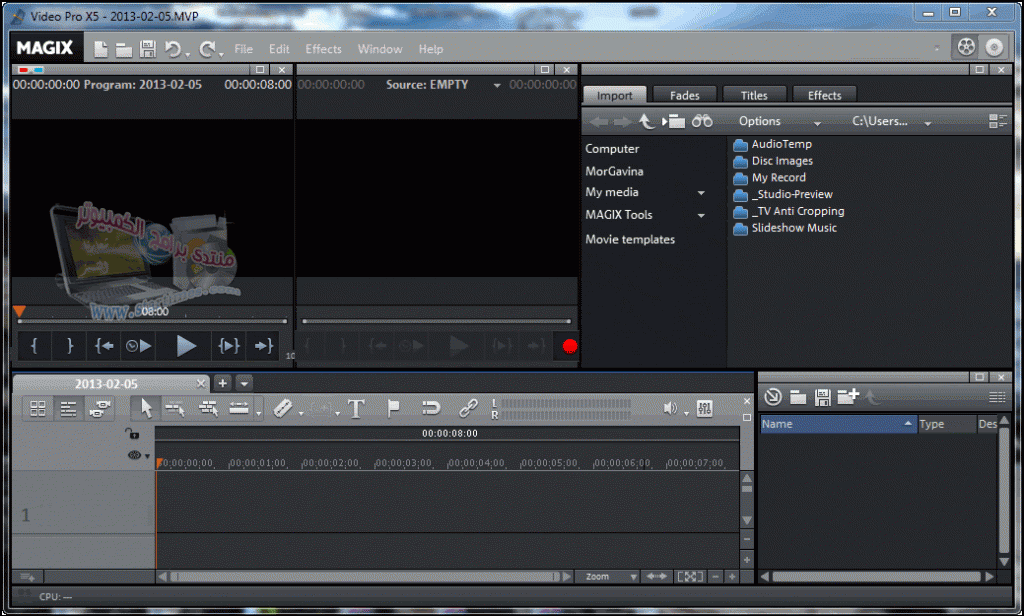Click the timeline horizontal scrollbar

coord(366,577)
